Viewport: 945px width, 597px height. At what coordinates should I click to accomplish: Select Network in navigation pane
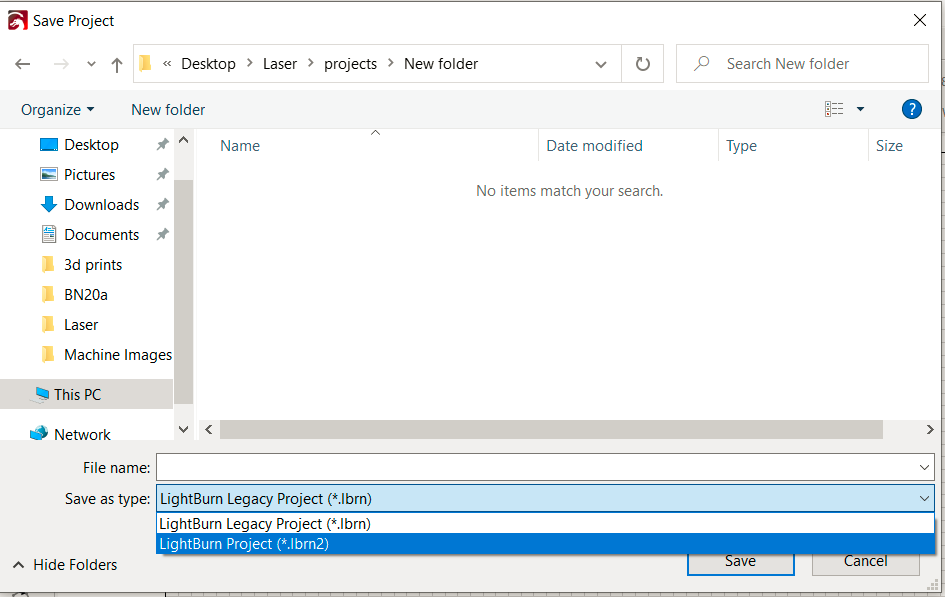click(82, 434)
